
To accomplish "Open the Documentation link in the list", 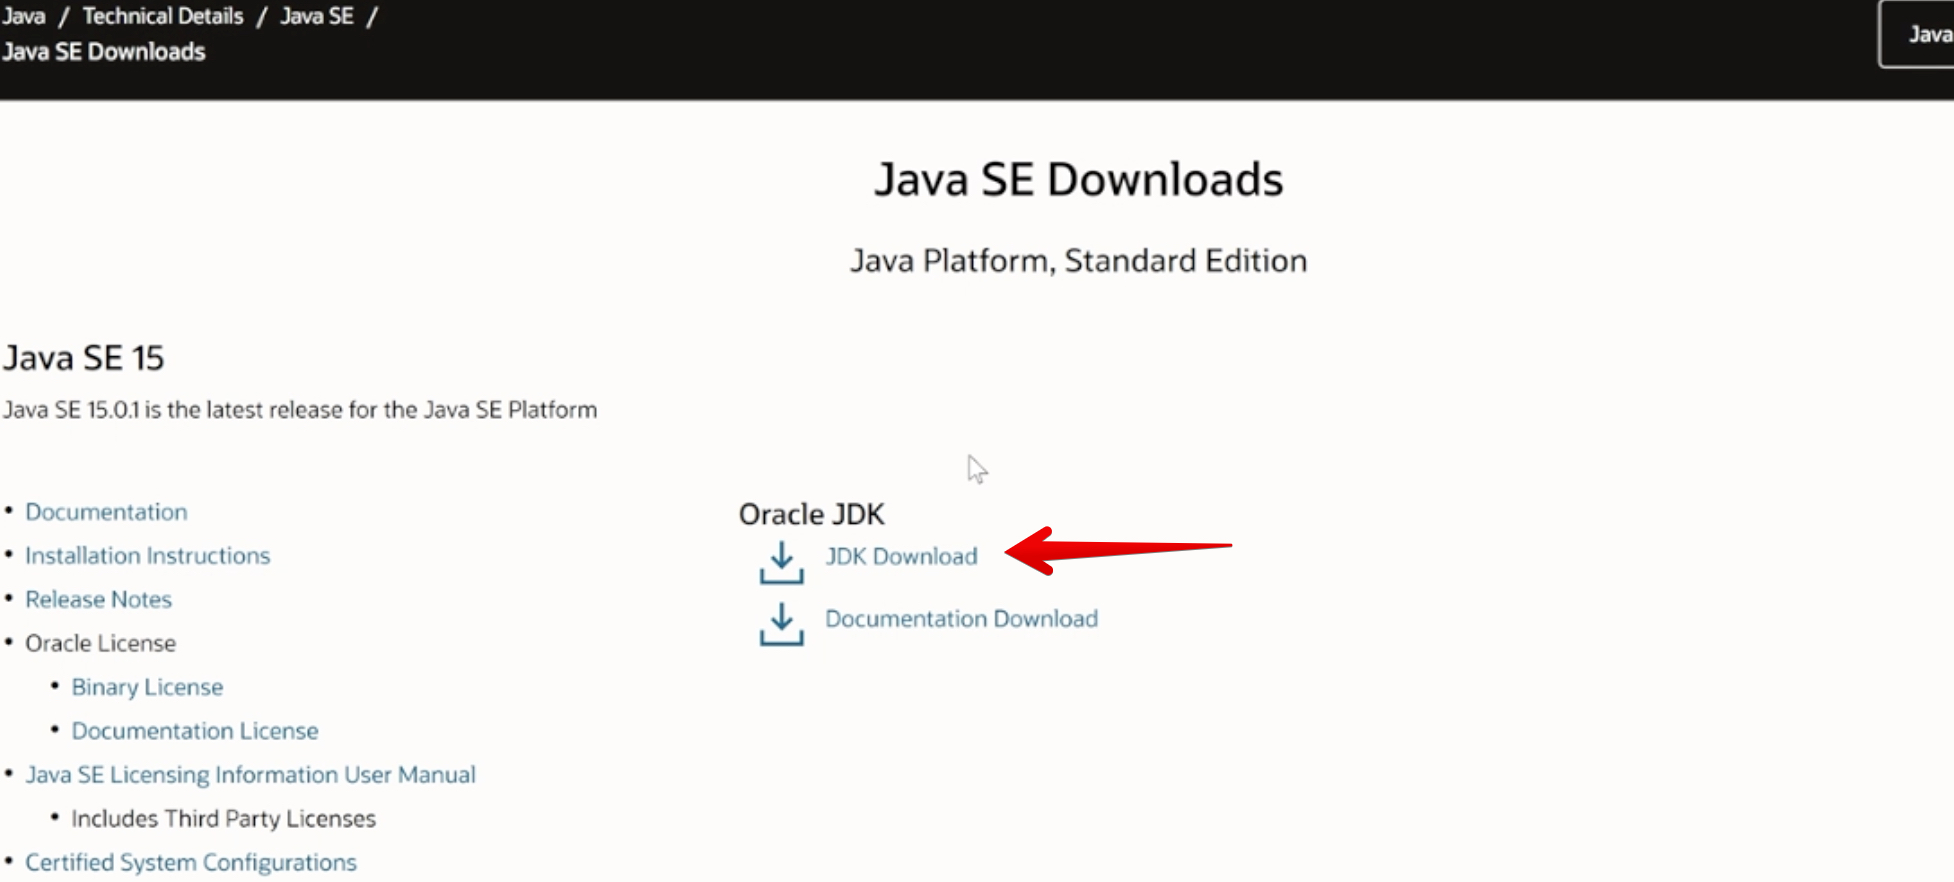I will 106,512.
